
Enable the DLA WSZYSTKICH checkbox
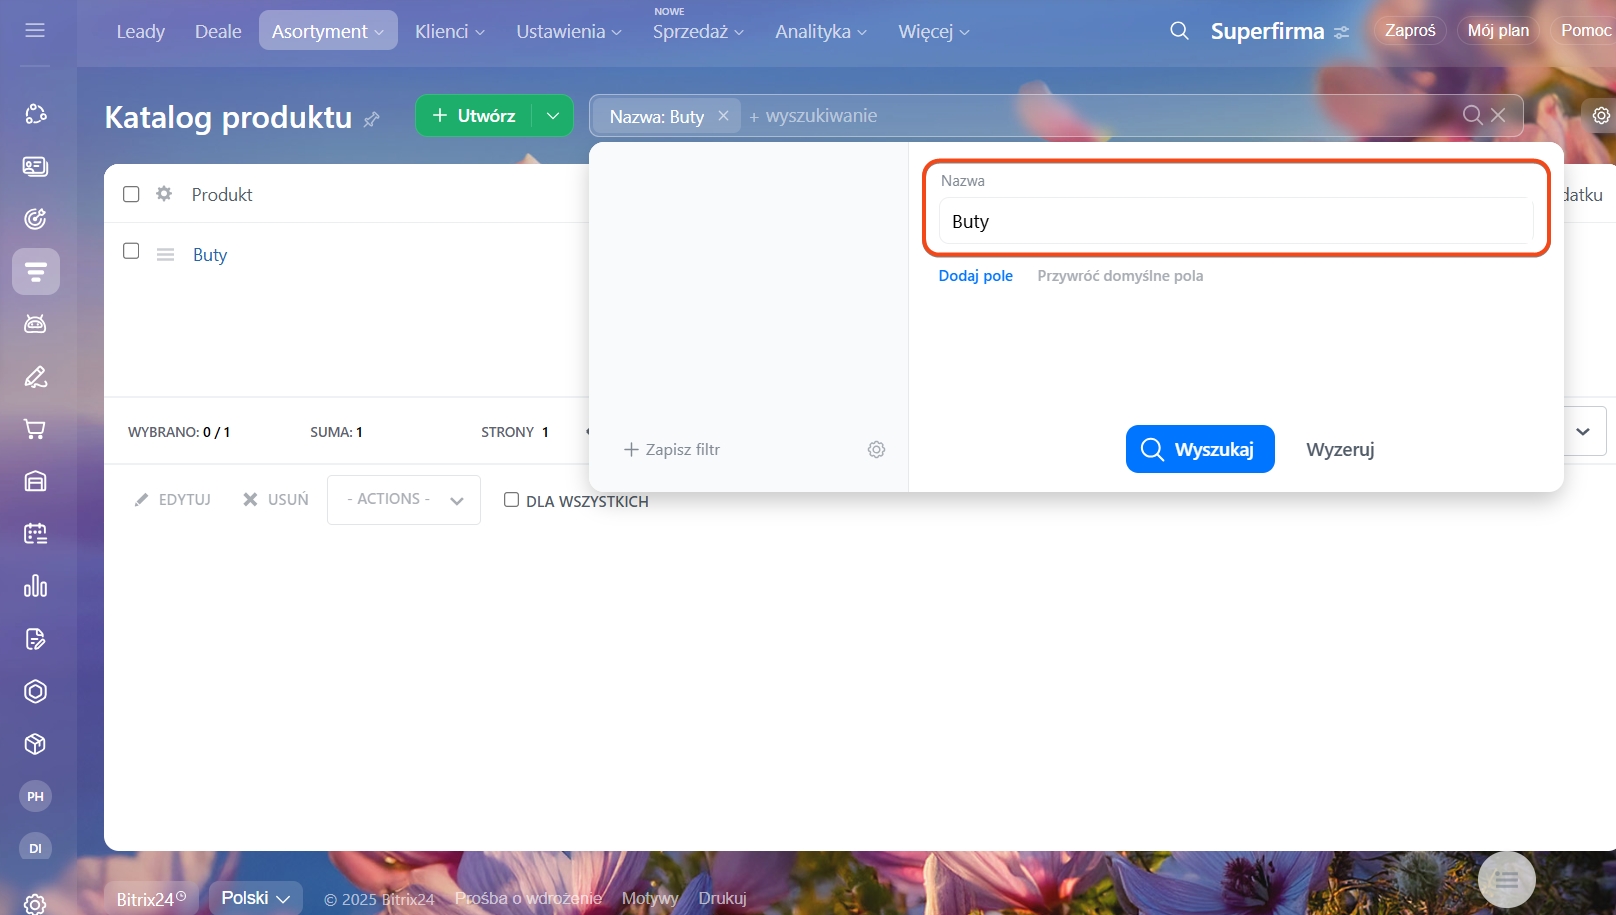(511, 500)
